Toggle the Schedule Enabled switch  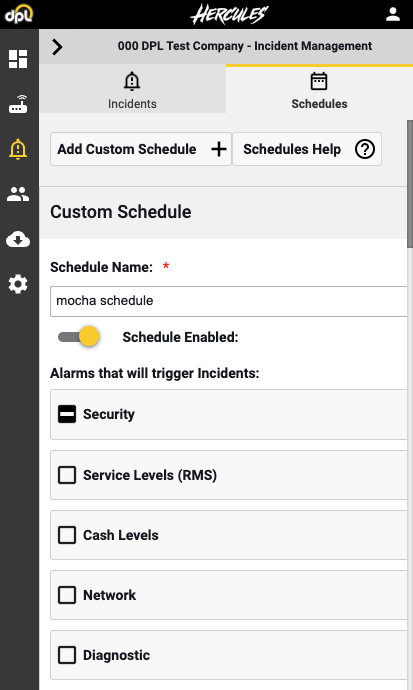point(79,337)
